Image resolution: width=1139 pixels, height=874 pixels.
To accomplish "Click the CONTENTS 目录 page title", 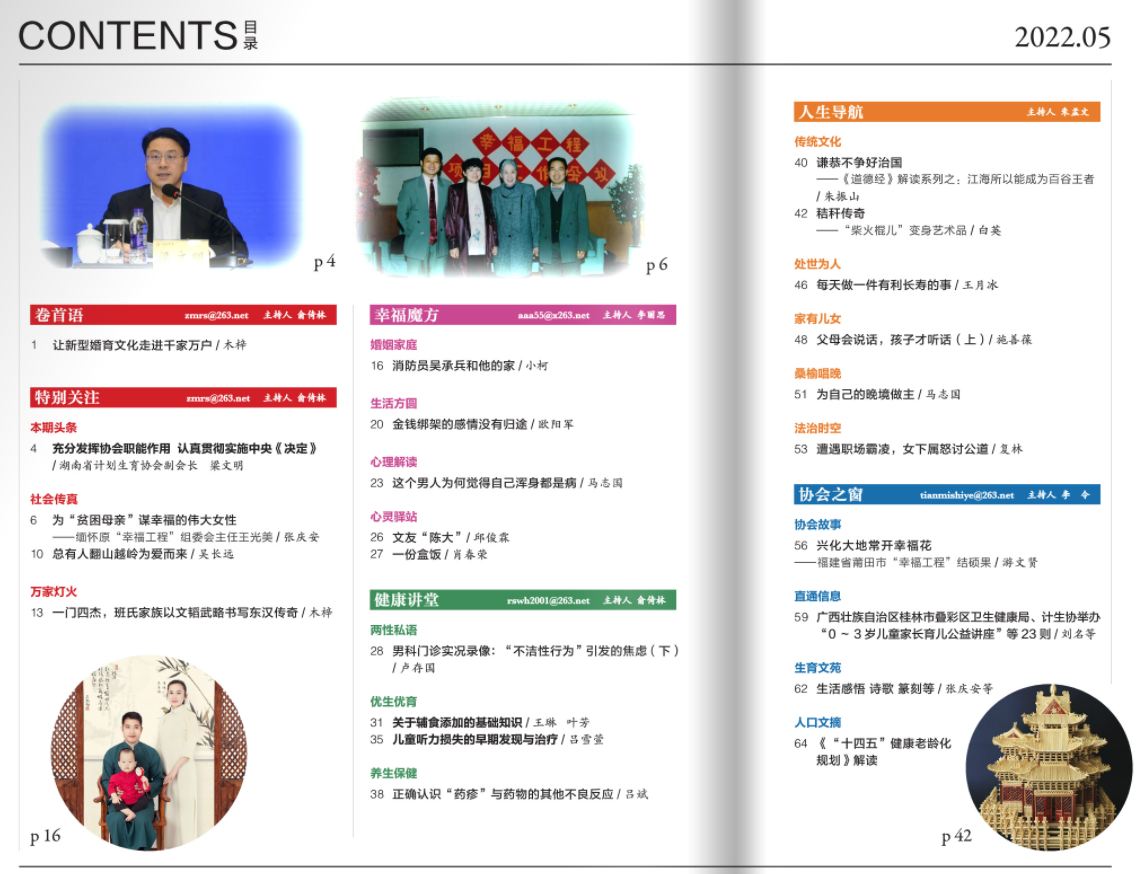I will pyautogui.click(x=138, y=35).
